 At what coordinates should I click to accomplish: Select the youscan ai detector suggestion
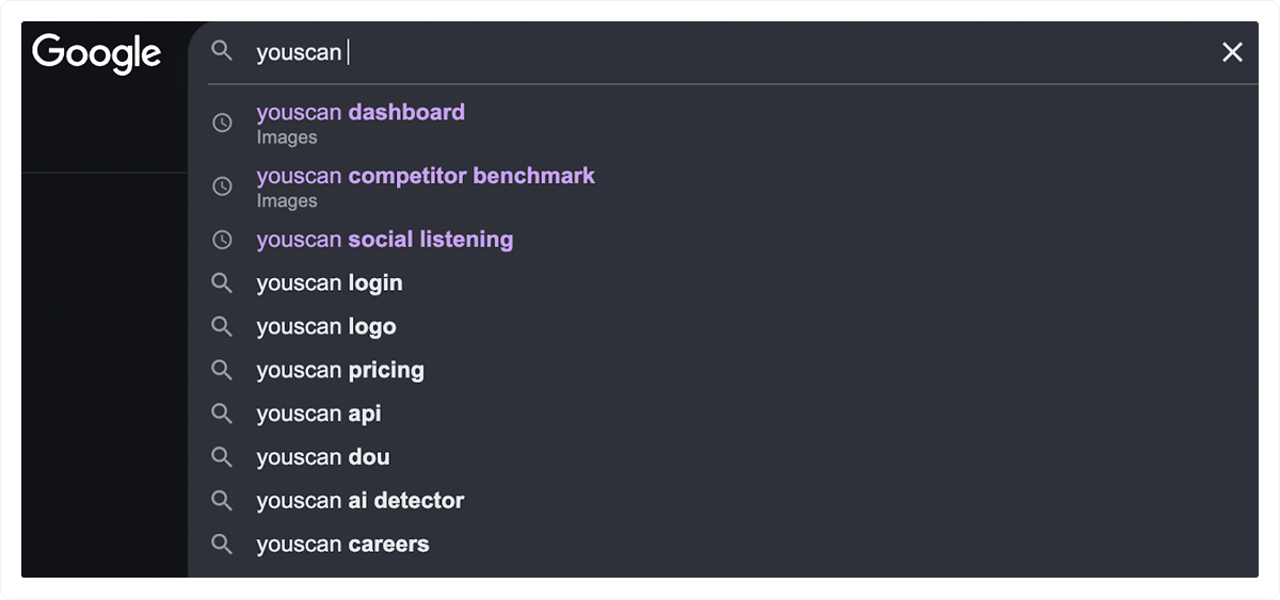click(360, 501)
